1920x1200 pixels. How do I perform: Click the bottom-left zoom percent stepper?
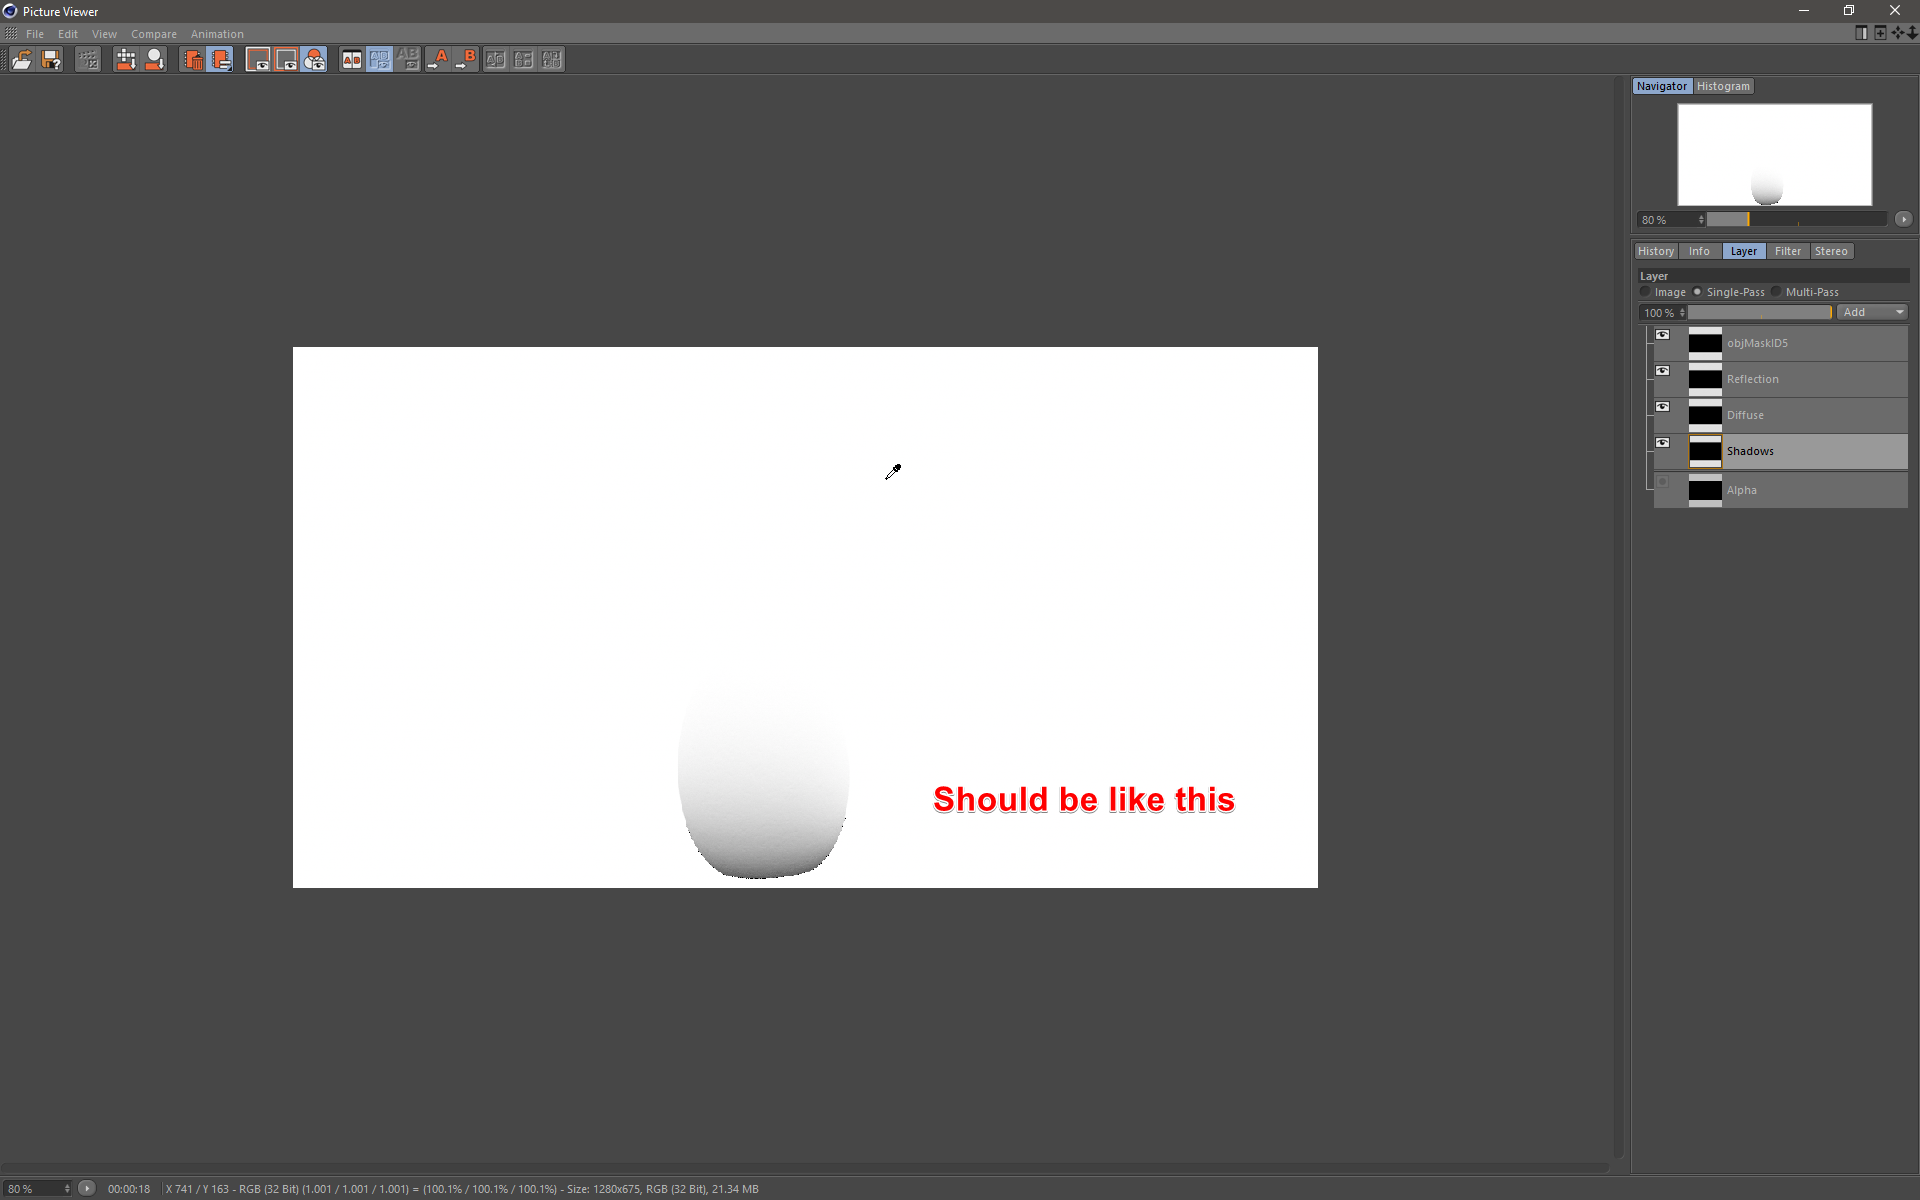tap(67, 1189)
